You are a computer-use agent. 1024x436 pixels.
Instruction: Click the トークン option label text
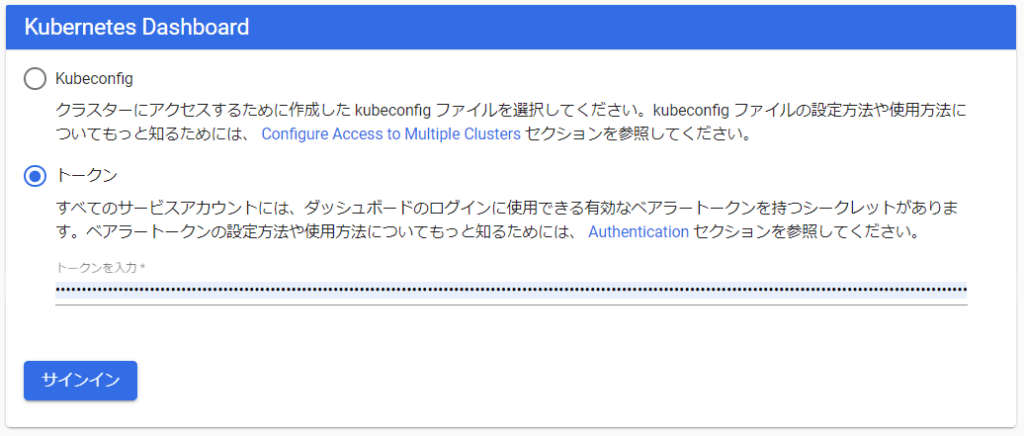point(87,176)
